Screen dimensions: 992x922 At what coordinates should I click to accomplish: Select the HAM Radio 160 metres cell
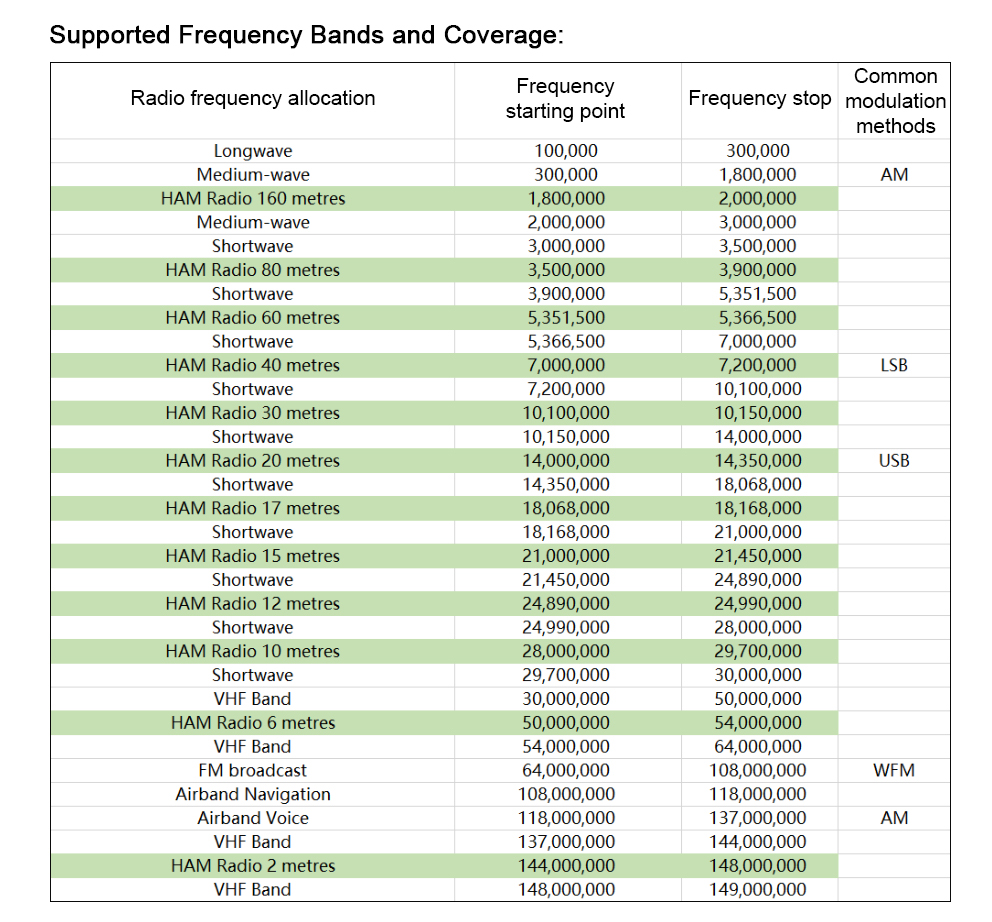click(253, 199)
